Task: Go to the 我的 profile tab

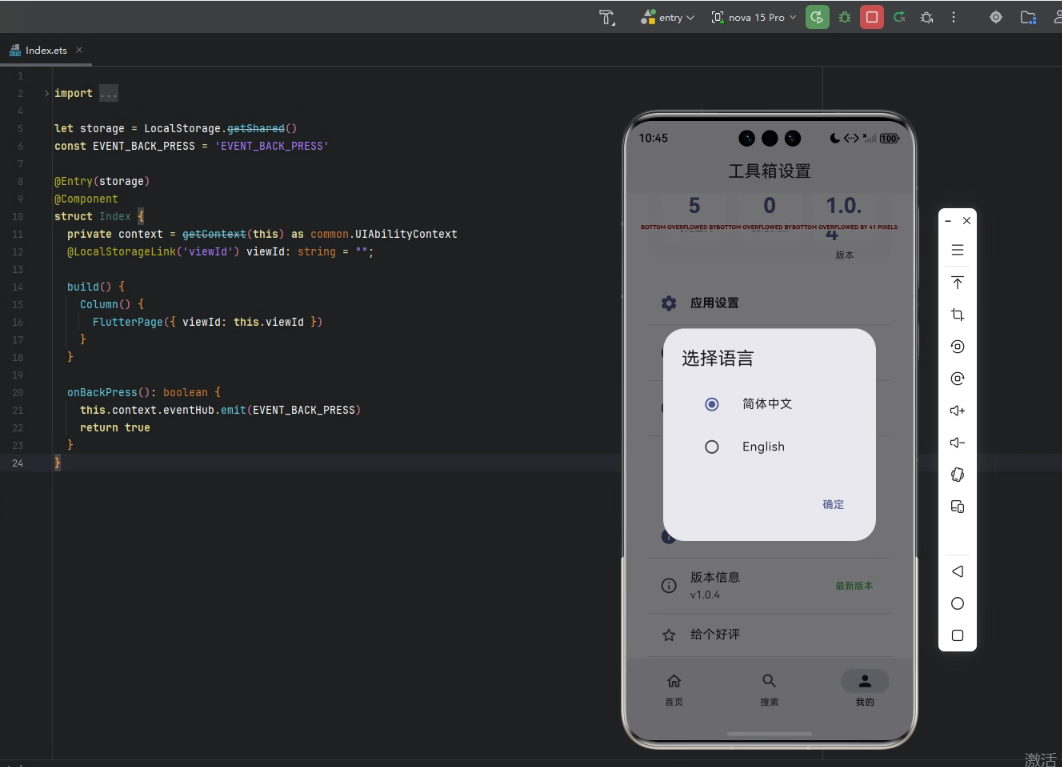Action: (x=865, y=689)
